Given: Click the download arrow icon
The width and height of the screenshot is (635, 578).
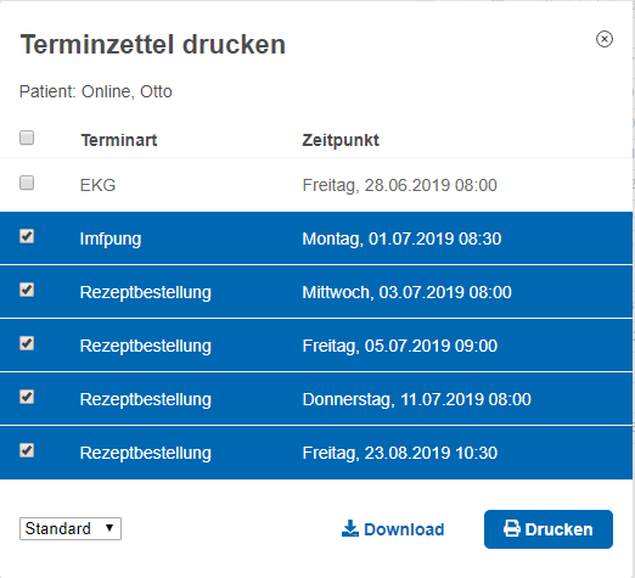Looking at the screenshot, I should coord(350,529).
